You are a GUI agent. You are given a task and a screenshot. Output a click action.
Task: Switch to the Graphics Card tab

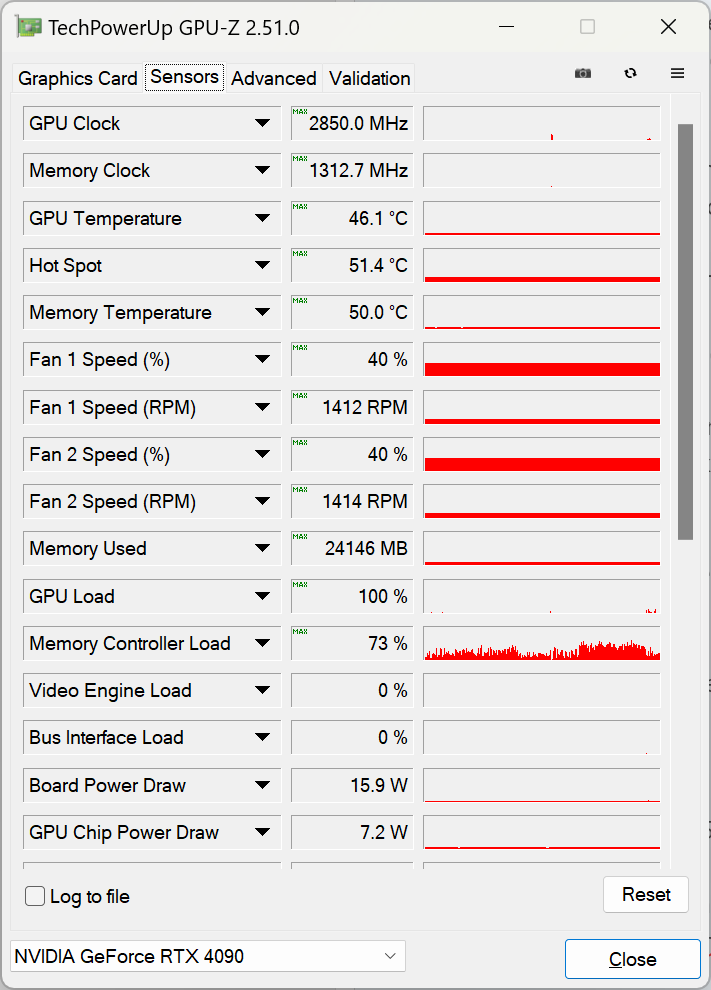[78, 78]
